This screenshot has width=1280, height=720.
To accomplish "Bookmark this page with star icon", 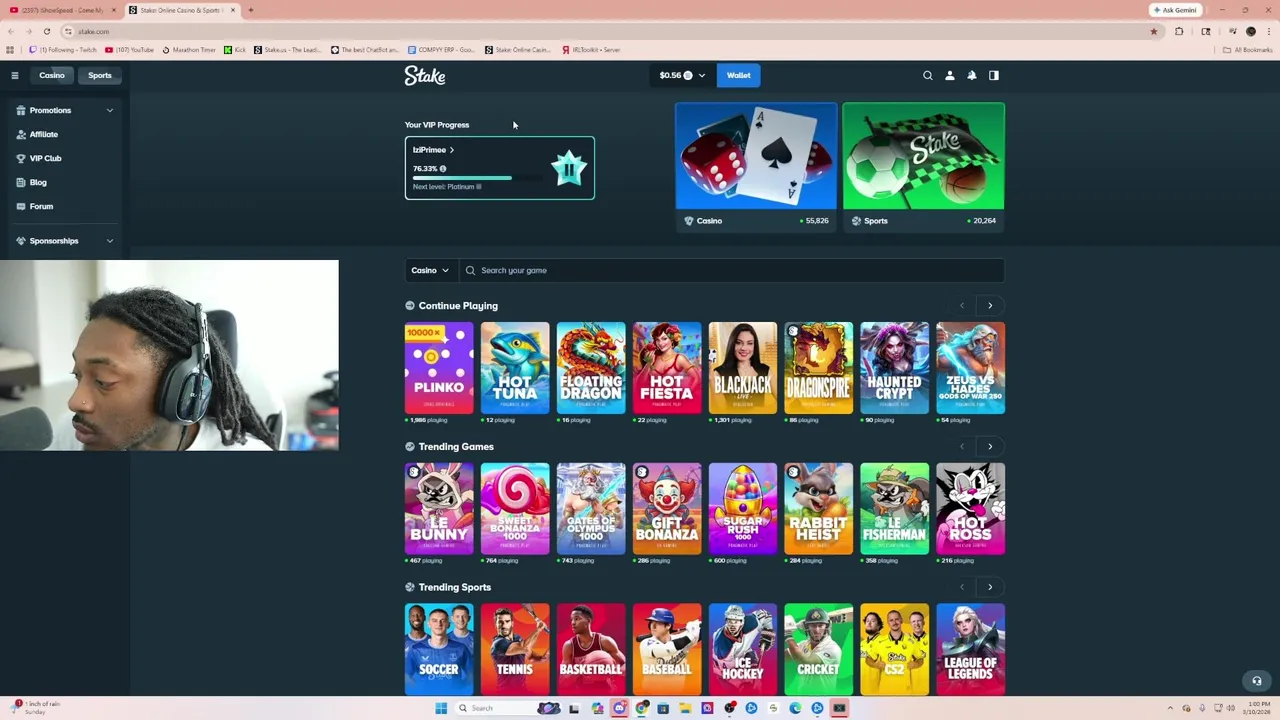I will pos(1153,31).
